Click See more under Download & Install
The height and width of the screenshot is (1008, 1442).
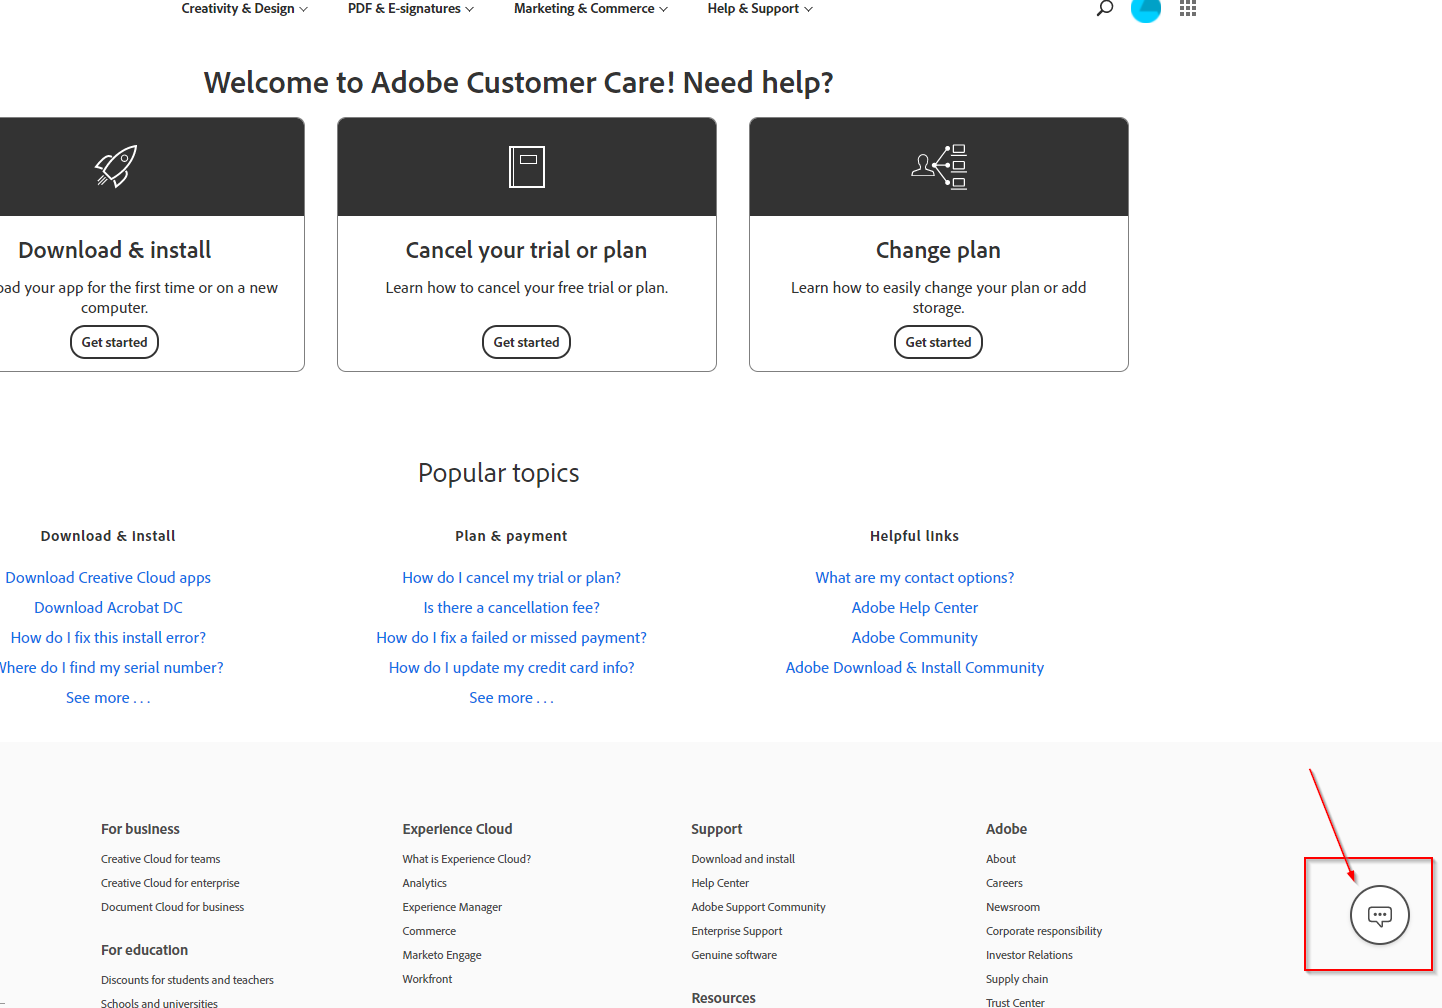tap(108, 698)
